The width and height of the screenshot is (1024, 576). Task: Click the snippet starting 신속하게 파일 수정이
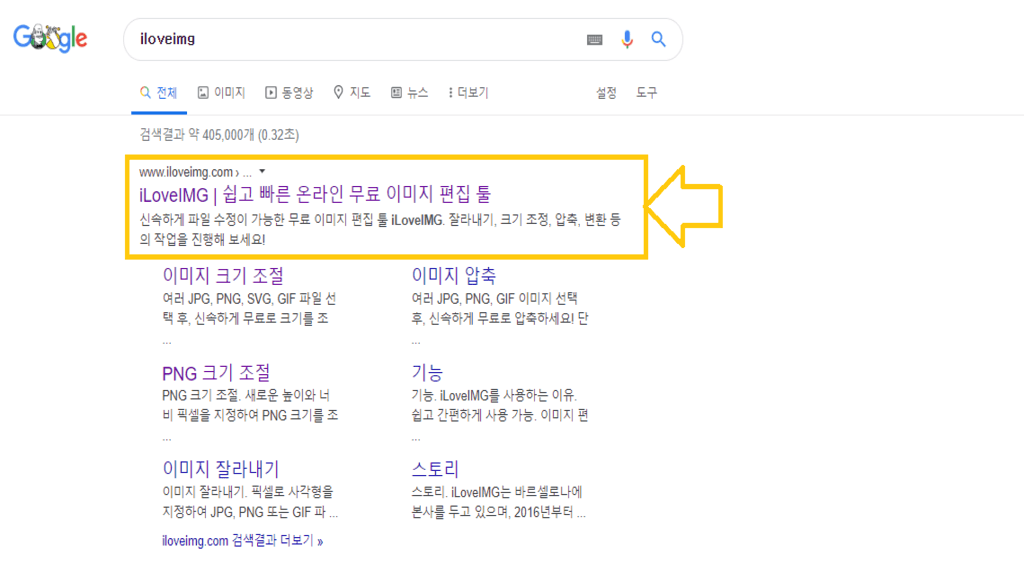(380, 229)
